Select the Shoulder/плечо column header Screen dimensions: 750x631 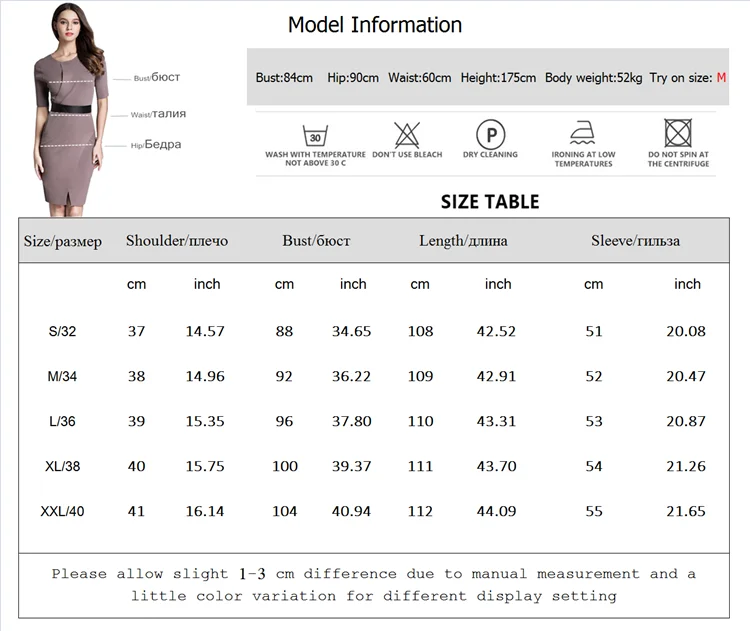tap(177, 241)
